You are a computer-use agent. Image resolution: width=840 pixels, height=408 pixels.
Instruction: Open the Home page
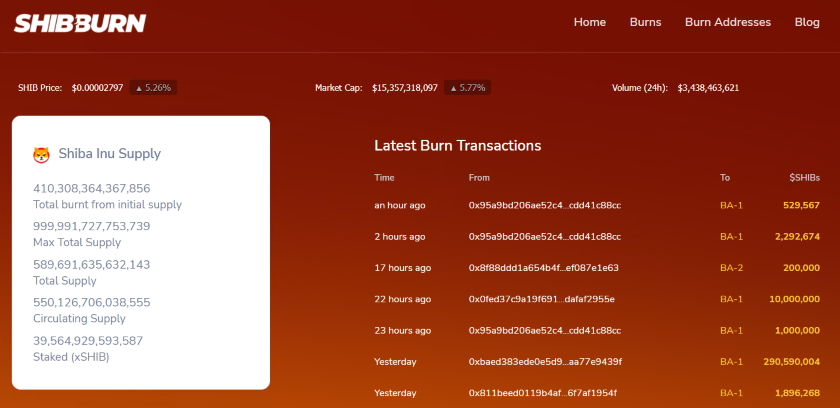[x=589, y=22]
